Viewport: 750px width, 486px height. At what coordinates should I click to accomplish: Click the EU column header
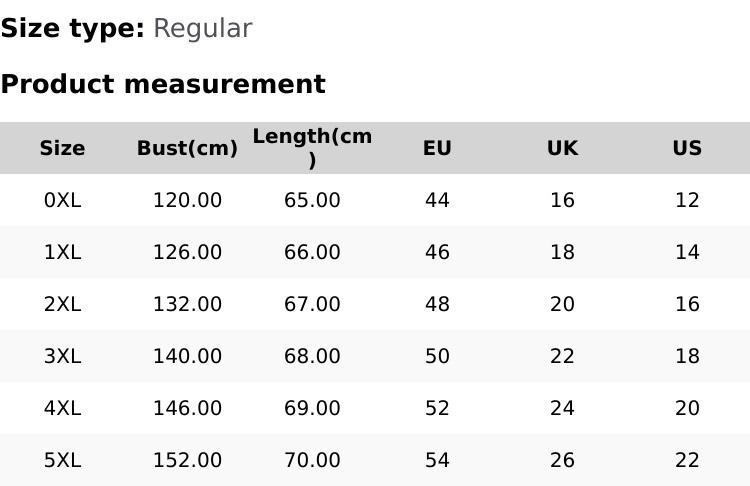437,148
